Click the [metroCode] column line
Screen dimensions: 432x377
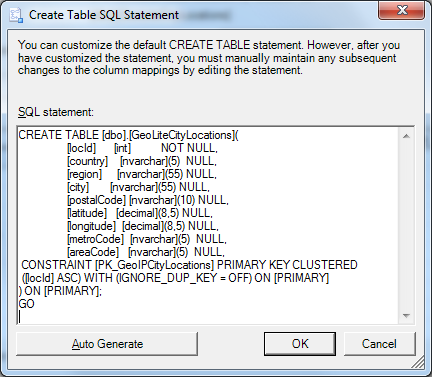[147, 239]
